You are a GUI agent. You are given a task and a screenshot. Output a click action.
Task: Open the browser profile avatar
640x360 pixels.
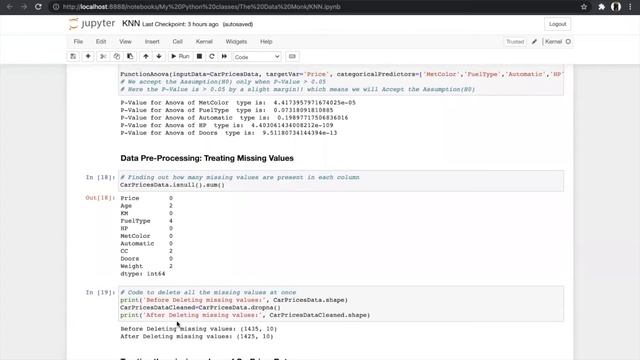pyautogui.click(x=616, y=7)
